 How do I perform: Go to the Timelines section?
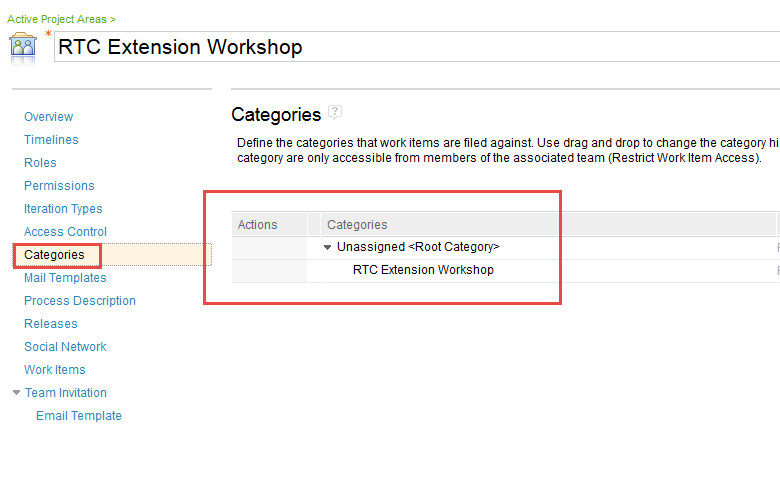[x=51, y=140]
